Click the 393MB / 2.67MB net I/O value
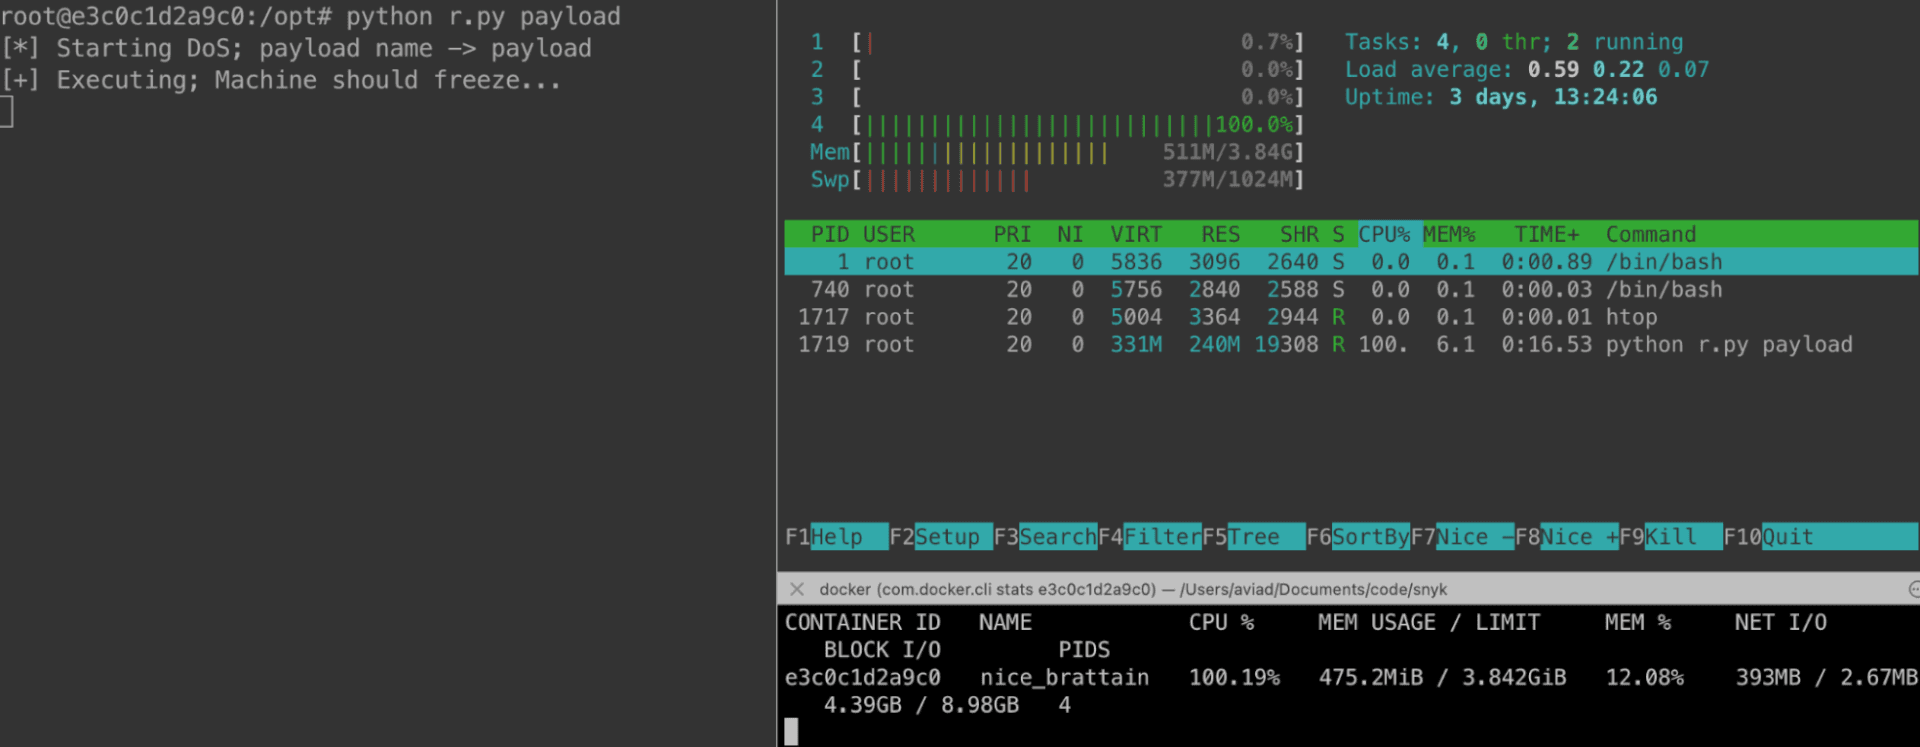Screen dimensions: 1920x747 tap(1826, 677)
